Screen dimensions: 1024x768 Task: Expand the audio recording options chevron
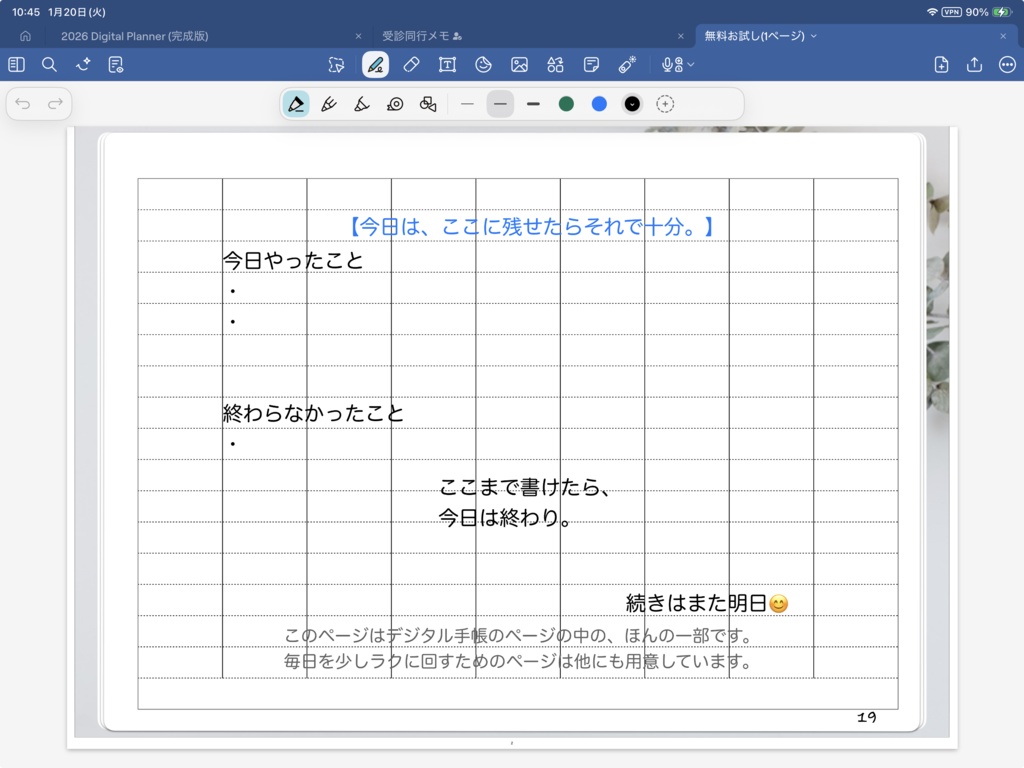[x=691, y=64]
